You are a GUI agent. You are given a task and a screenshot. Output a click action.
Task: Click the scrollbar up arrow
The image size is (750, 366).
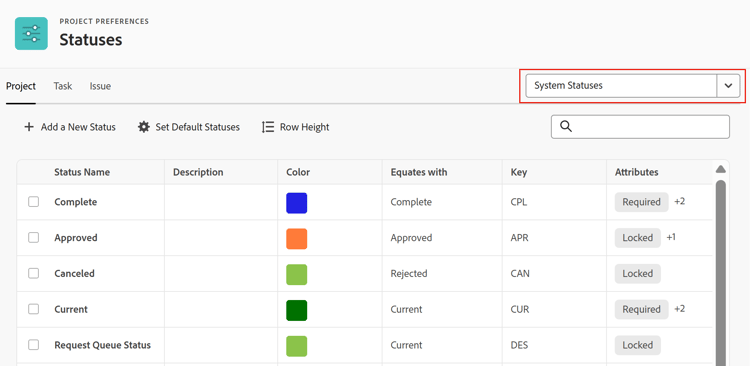pos(721,169)
